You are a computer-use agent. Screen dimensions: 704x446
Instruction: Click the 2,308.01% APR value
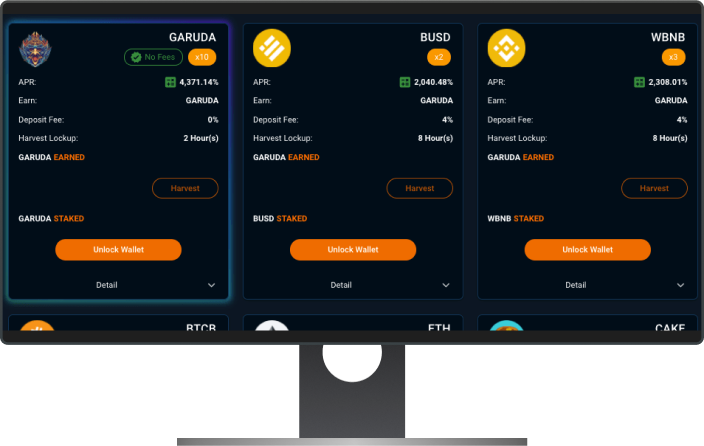pos(668,82)
